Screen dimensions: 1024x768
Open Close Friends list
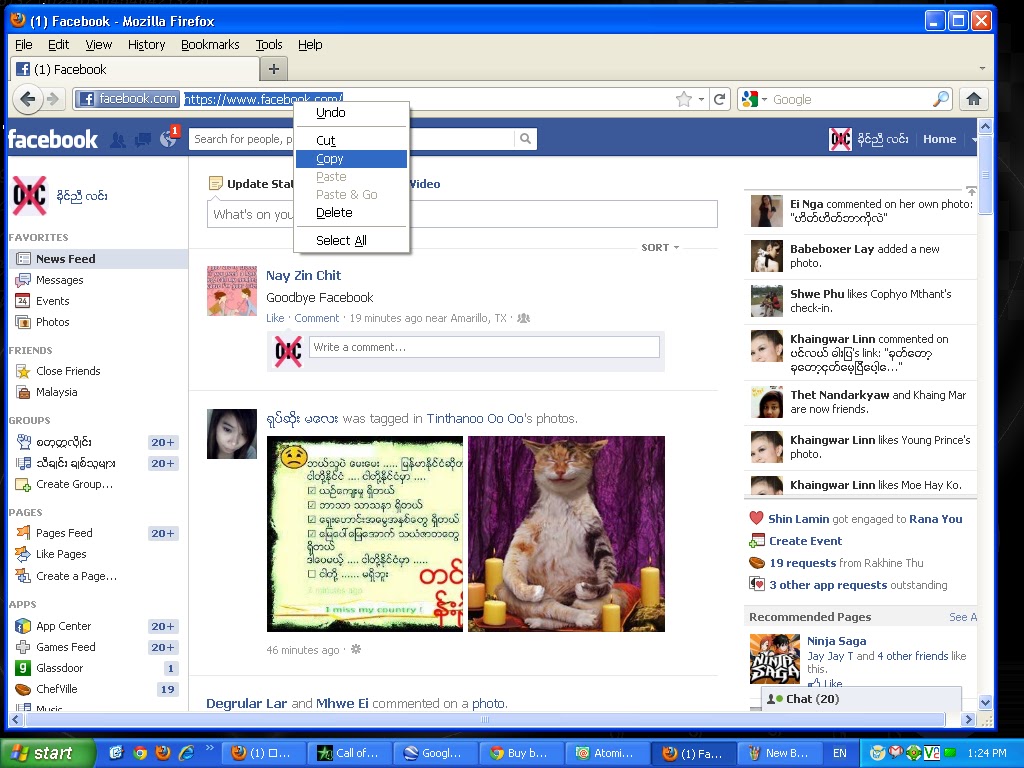click(x=68, y=371)
